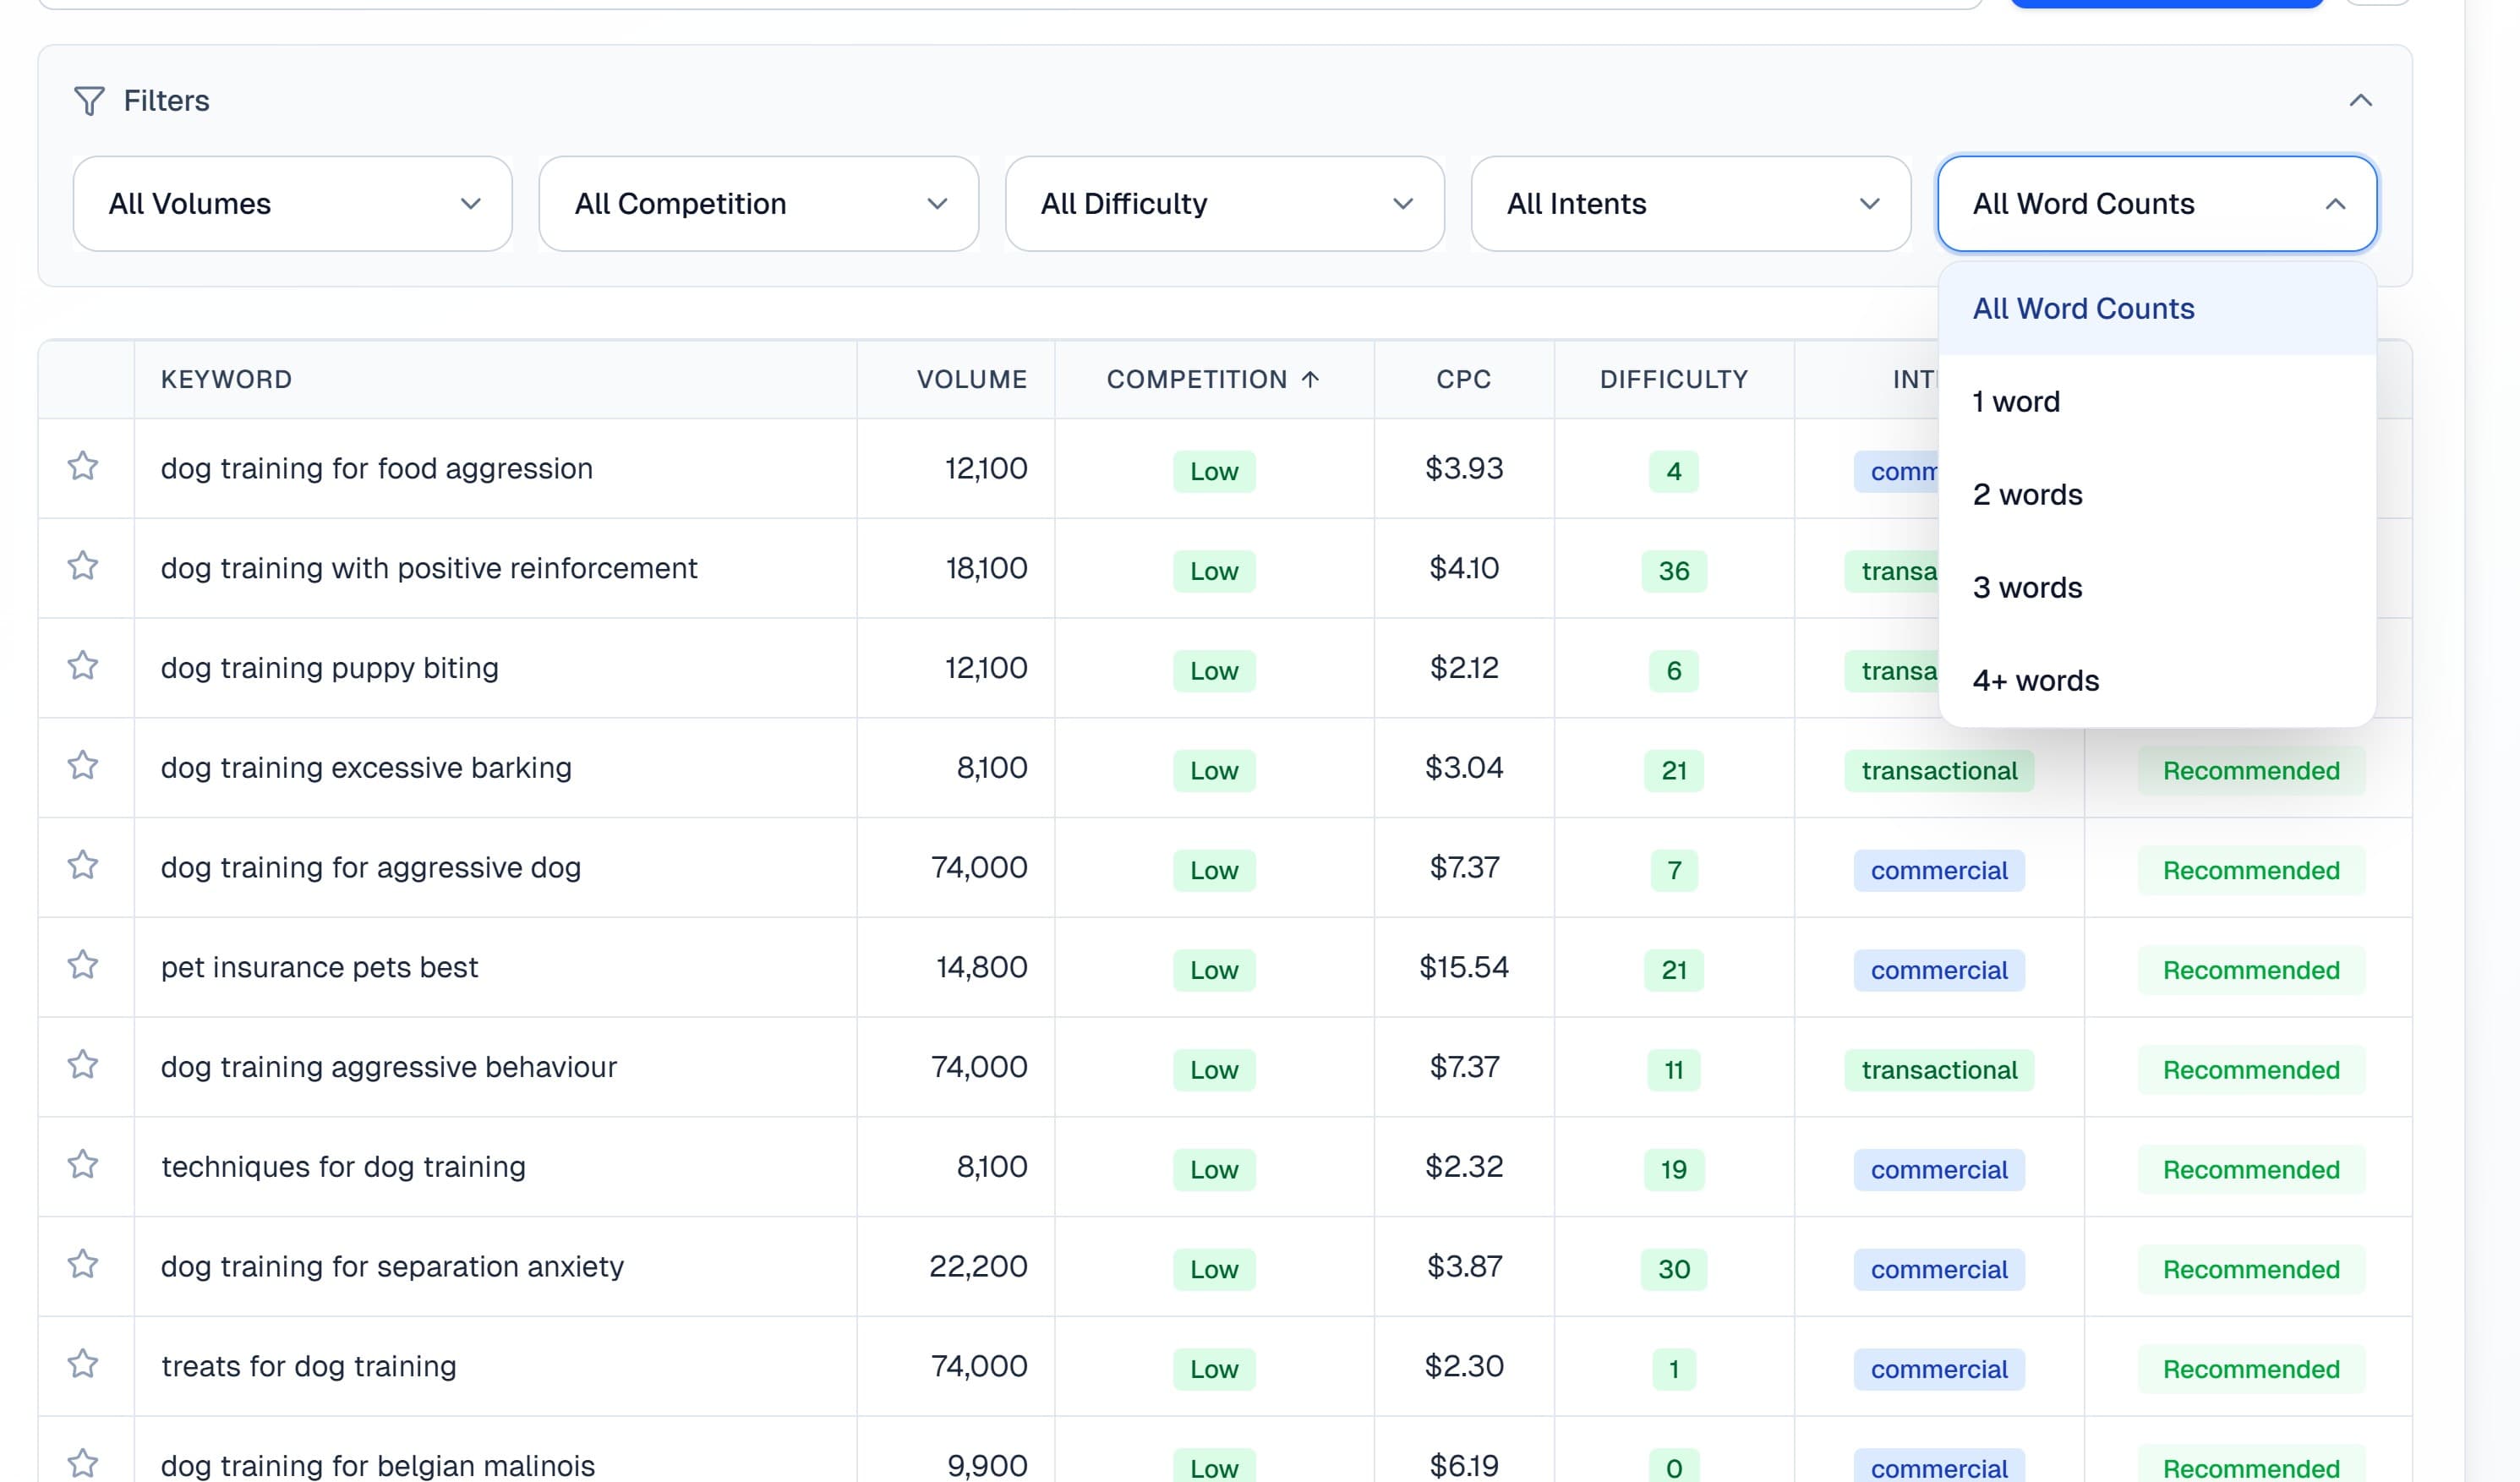
Task: Click the Filters funnel icon
Action: coord(88,100)
